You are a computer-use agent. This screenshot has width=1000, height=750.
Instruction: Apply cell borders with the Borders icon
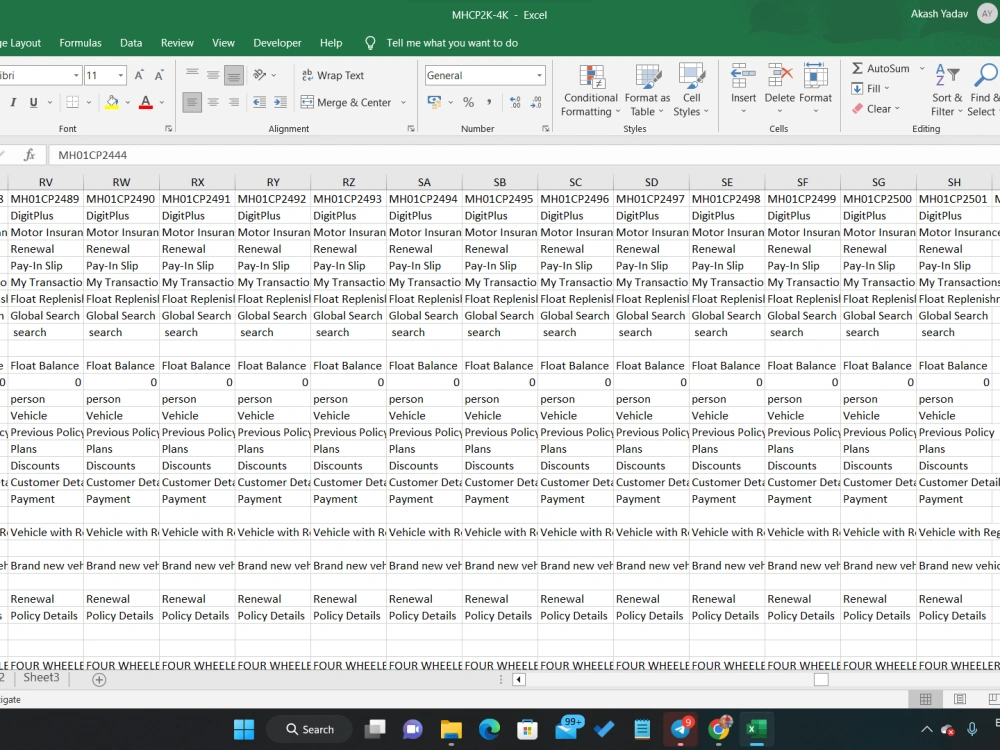click(73, 102)
